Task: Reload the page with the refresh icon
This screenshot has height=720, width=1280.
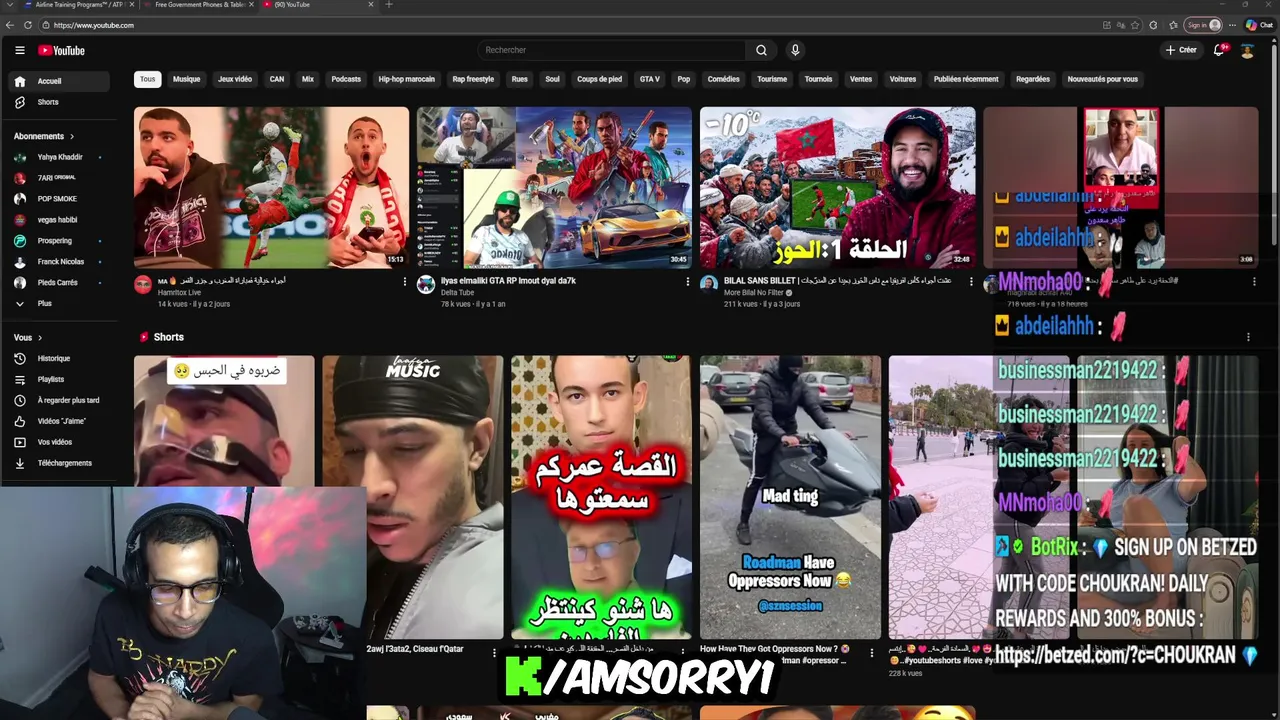Action: 28,25
